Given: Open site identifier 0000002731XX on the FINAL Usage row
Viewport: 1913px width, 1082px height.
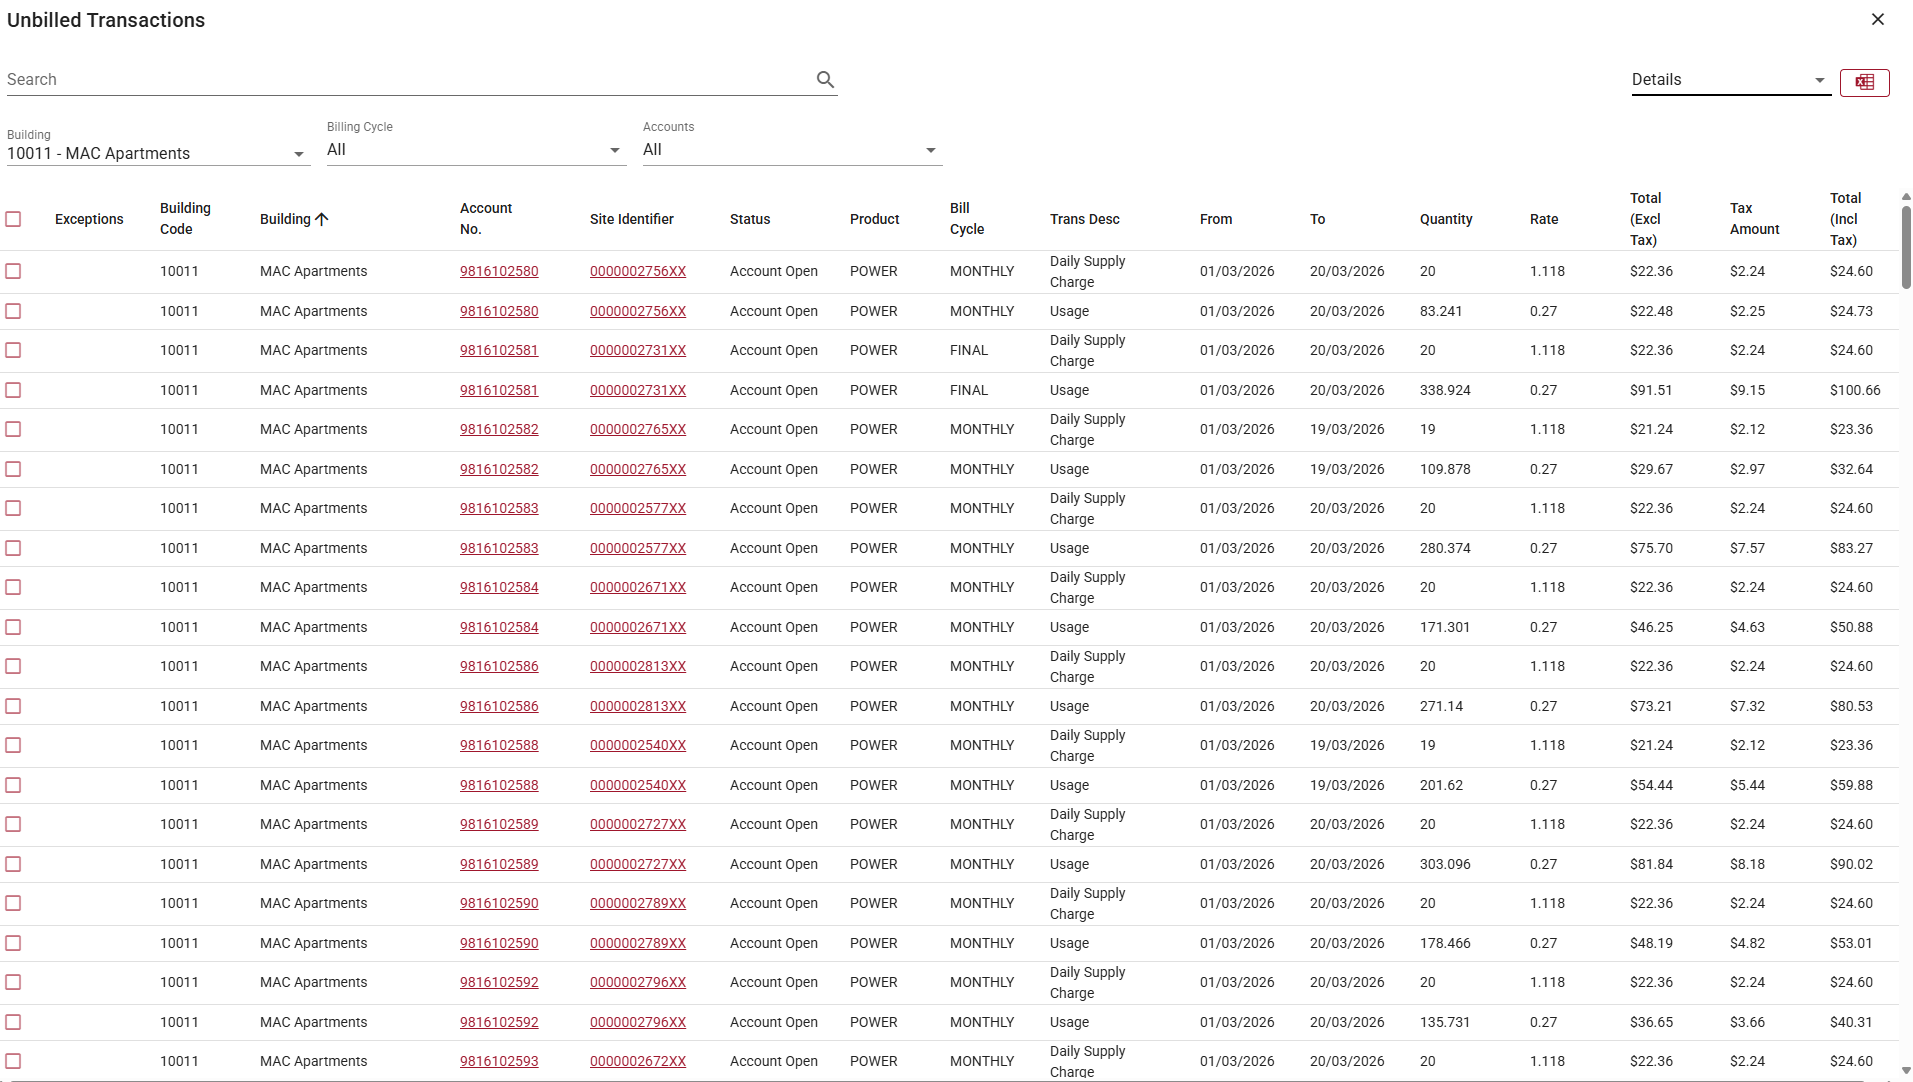Looking at the screenshot, I should coord(638,390).
